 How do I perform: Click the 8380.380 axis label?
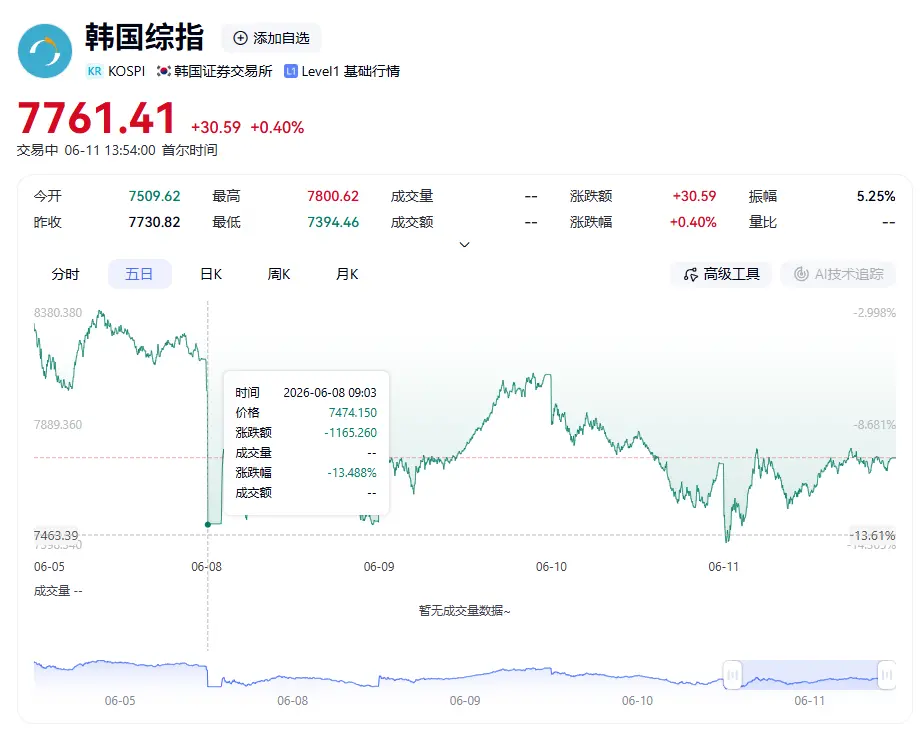58,313
